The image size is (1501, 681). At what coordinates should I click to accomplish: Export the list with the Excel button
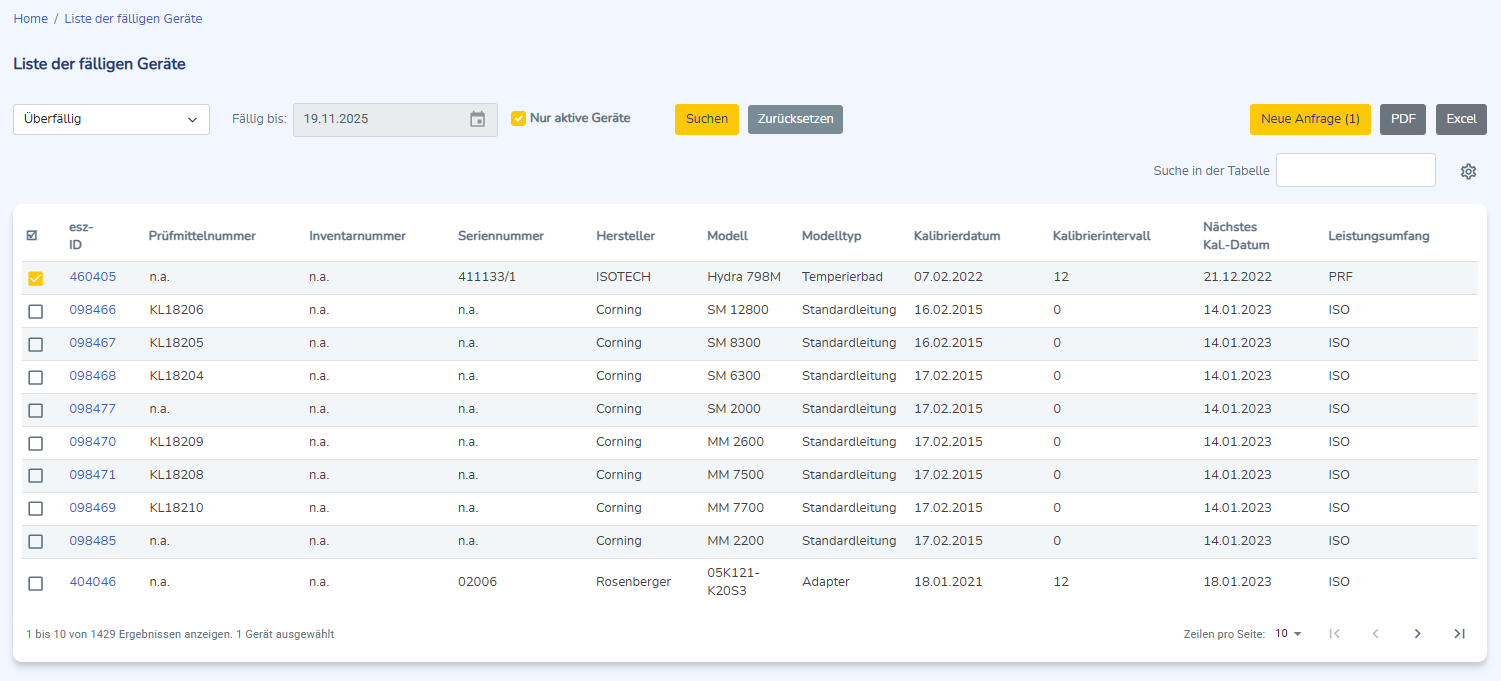(1460, 119)
